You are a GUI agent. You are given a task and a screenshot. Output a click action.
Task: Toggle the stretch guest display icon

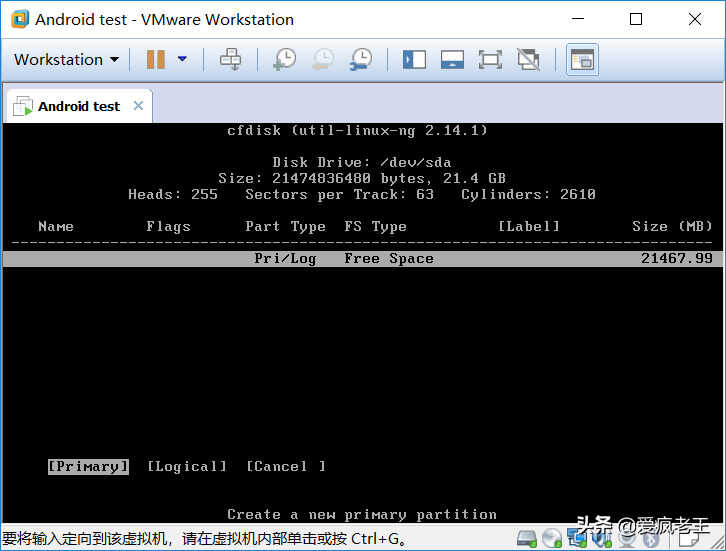pyautogui.click(x=528, y=60)
